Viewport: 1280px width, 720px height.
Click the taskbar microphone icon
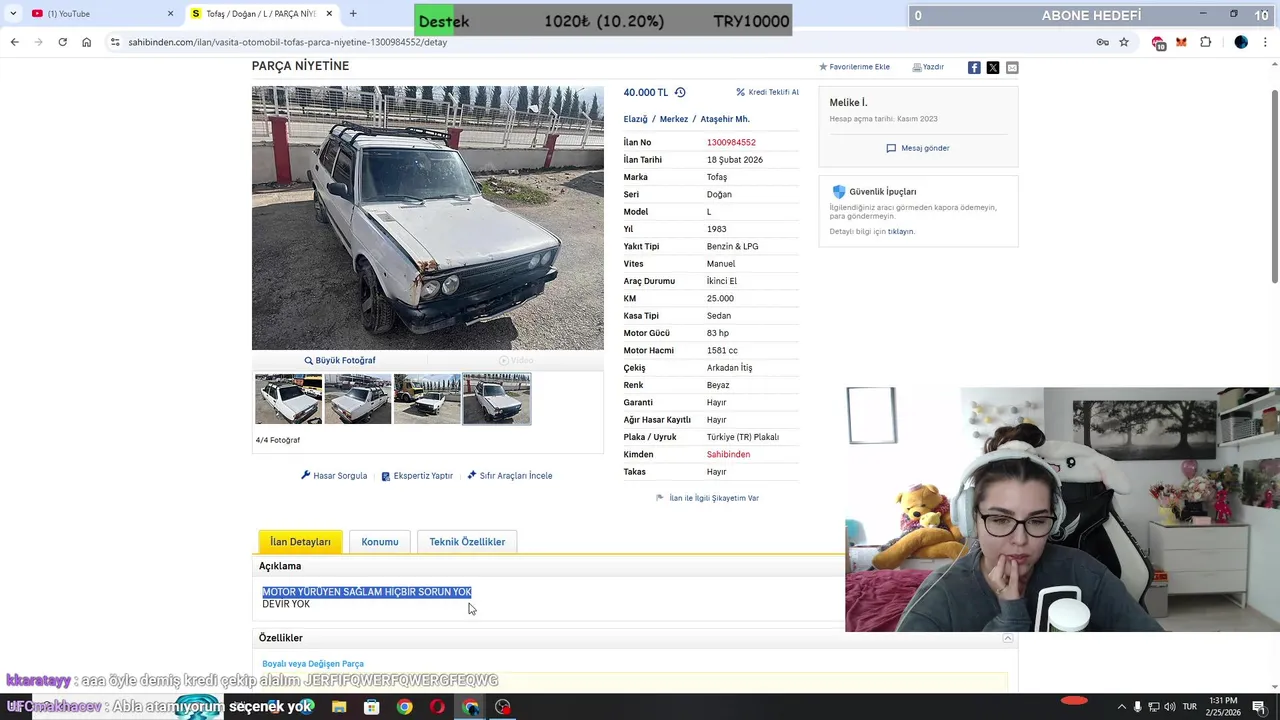1137,707
